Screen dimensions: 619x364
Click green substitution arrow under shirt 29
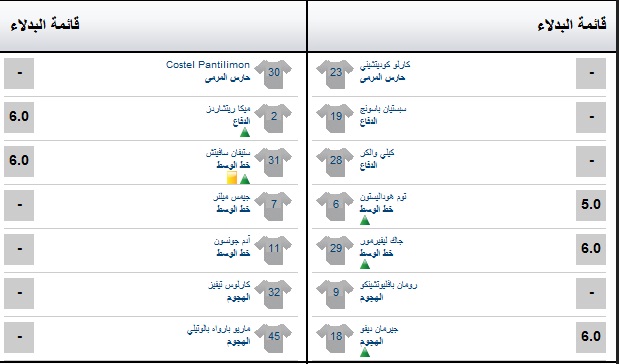coord(365,264)
